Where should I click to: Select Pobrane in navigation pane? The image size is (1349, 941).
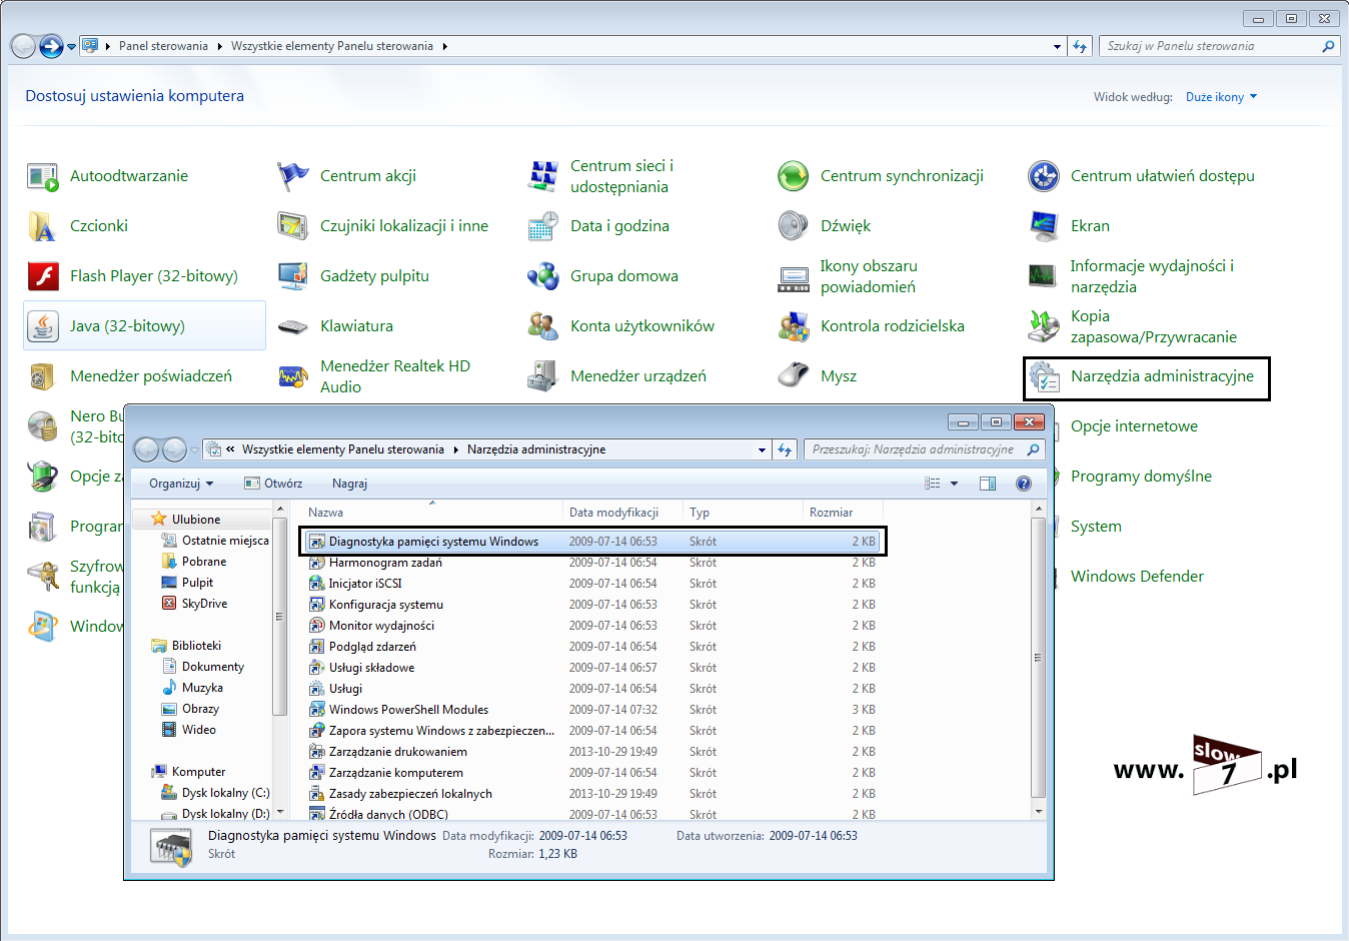pyautogui.click(x=204, y=561)
